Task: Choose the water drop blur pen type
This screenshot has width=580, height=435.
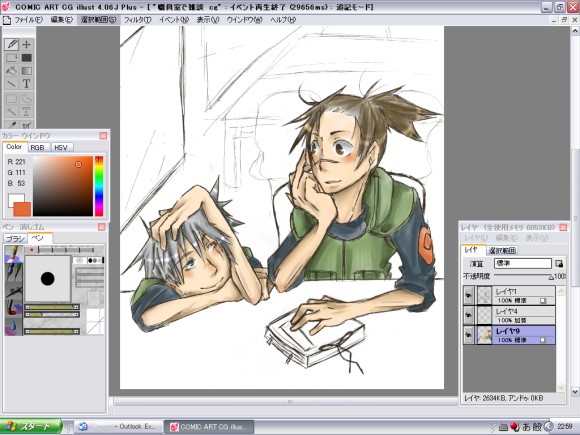Action: [x=13, y=326]
